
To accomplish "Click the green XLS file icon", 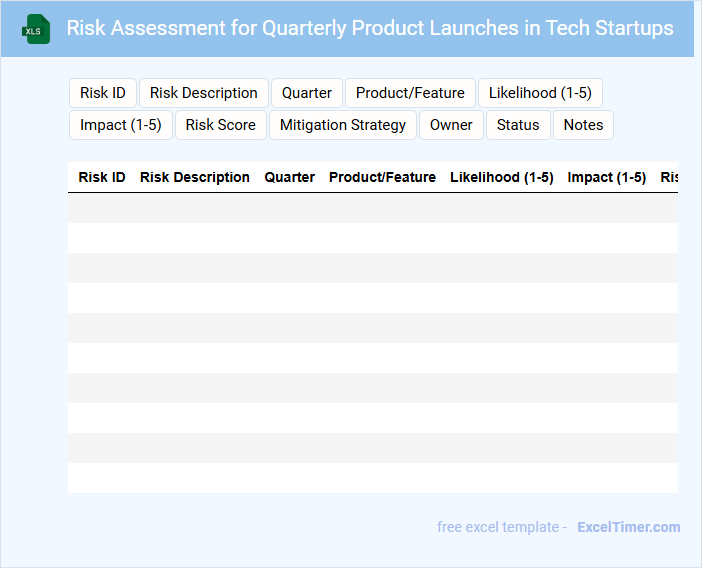I will [x=37, y=29].
